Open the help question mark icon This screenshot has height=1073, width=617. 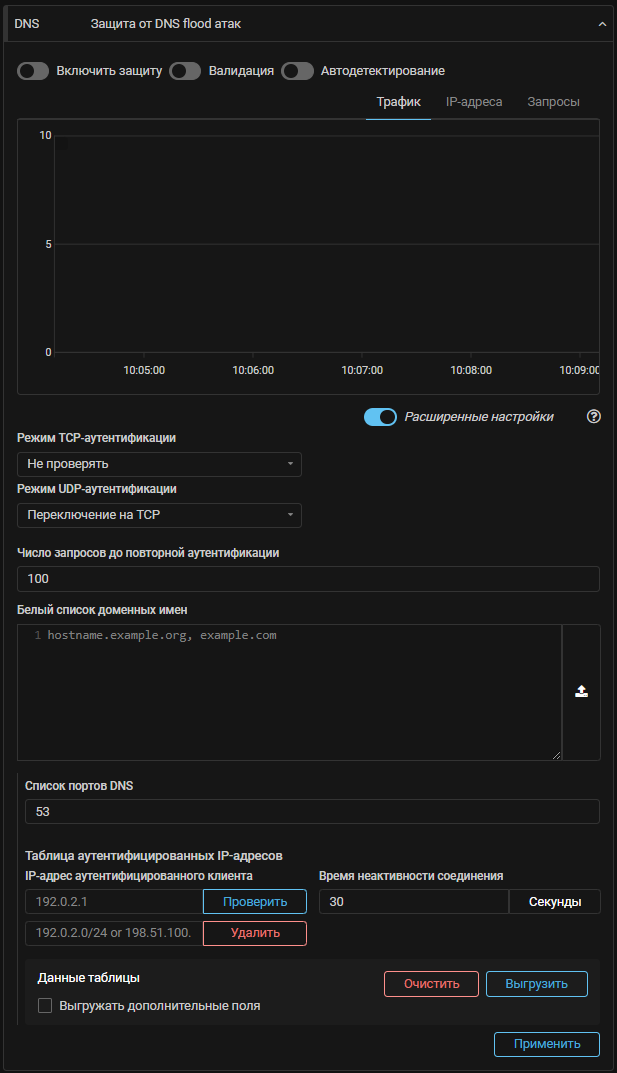[593, 417]
